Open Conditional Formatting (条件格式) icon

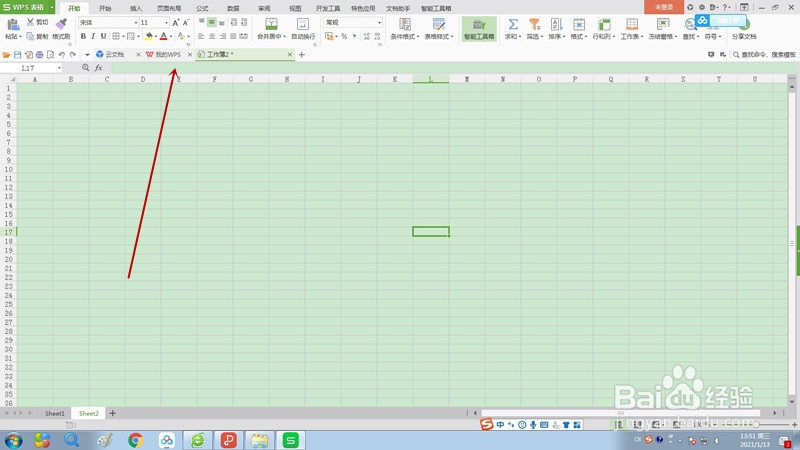[x=405, y=24]
